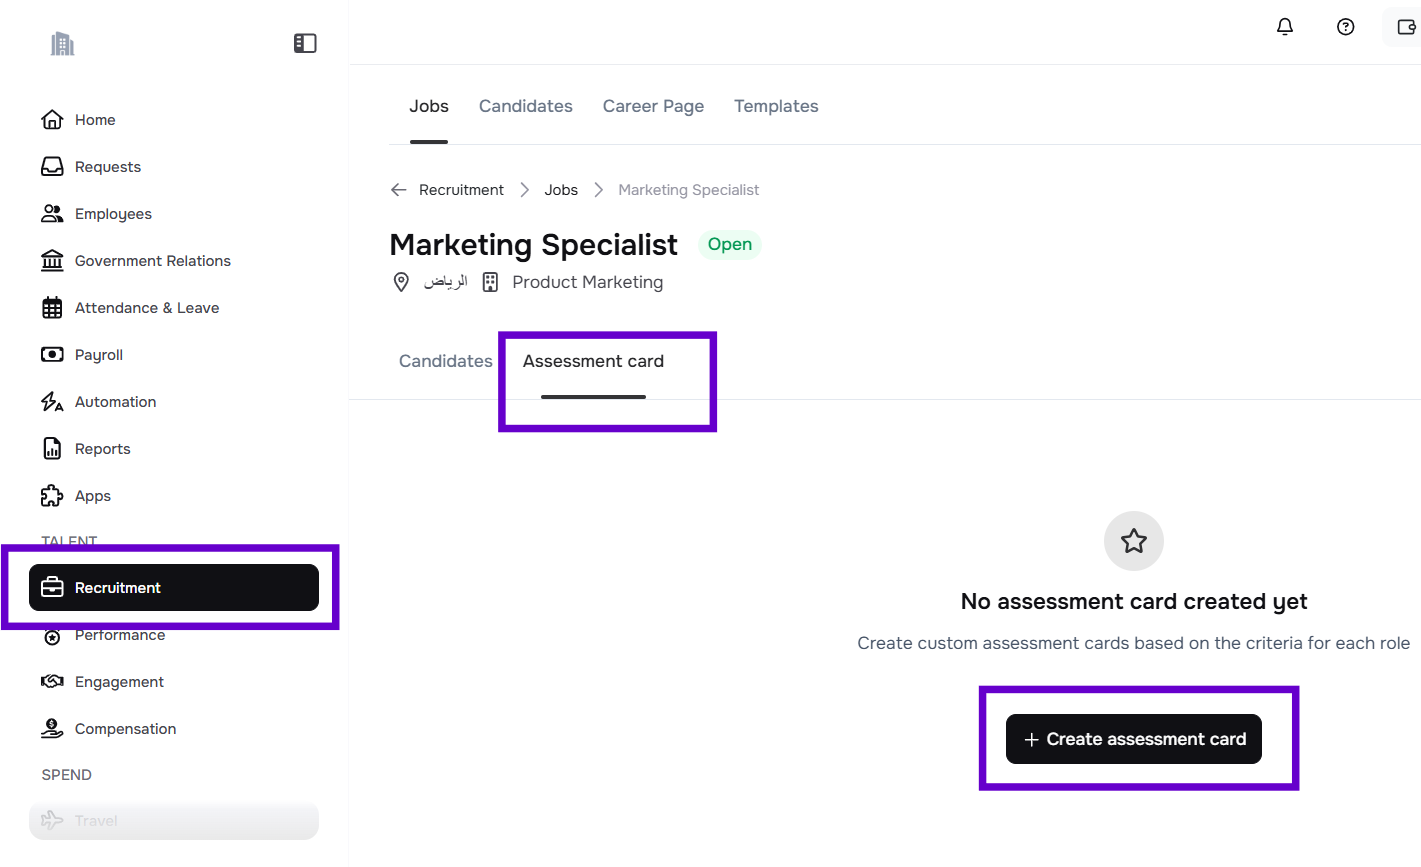Open Compensation in the sidebar
Image resolution: width=1421 pixels, height=867 pixels.
pos(125,729)
